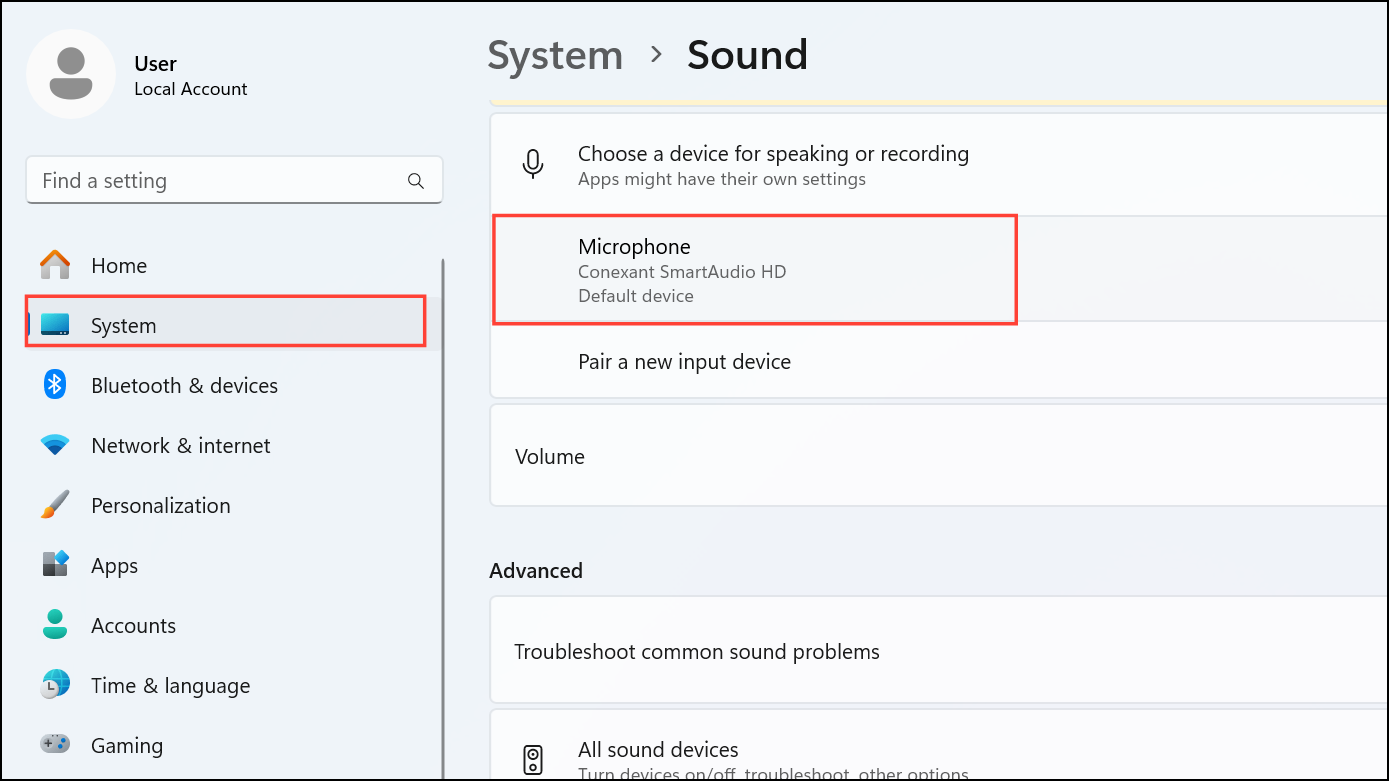Click the Gaming controller icon

tap(55, 745)
